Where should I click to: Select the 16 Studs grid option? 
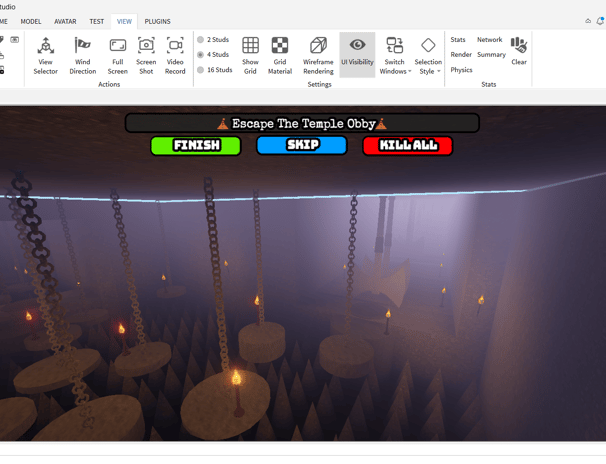[x=215, y=70]
